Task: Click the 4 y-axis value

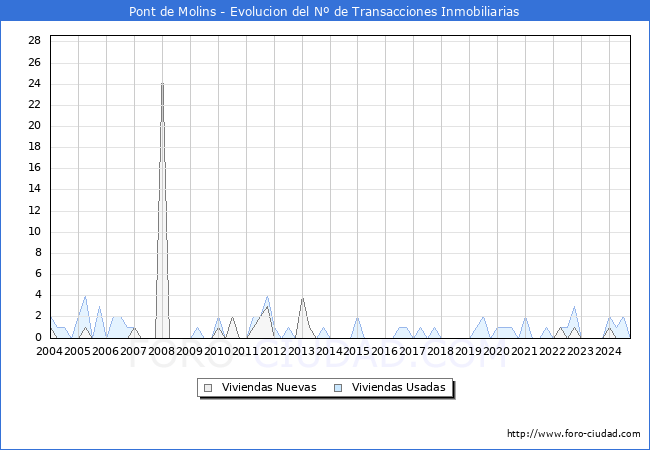Action: tap(38, 295)
